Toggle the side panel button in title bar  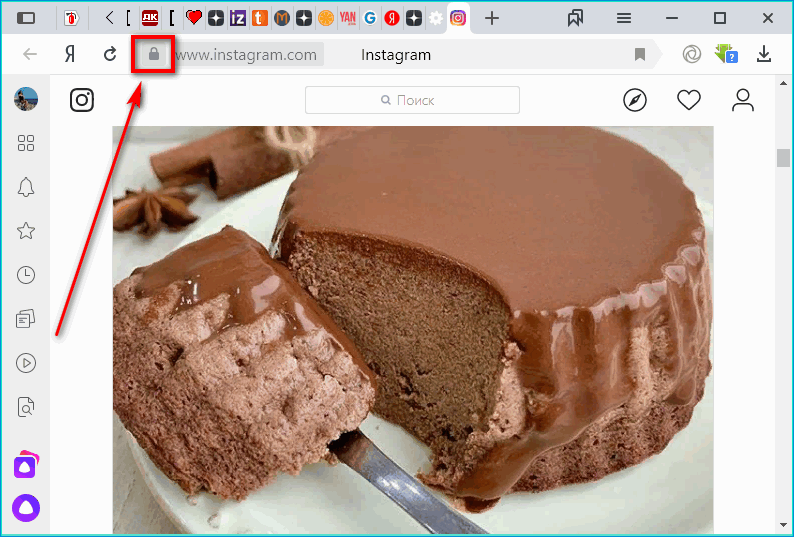(26, 18)
